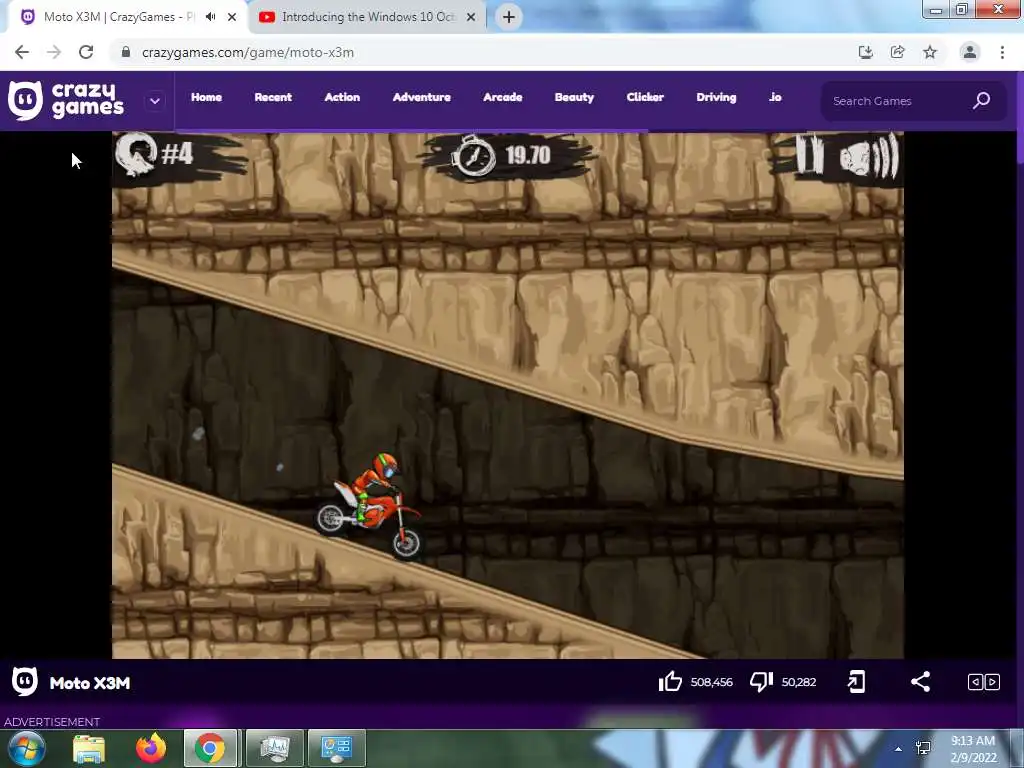The image size is (1024, 768).
Task: Switch to Introducing the Windows 10 tab
Action: click(359, 17)
